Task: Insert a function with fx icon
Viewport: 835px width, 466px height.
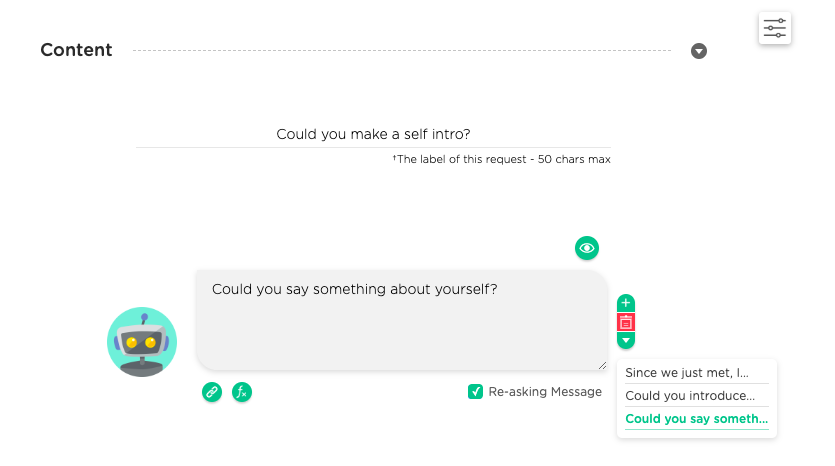Action: pos(242,392)
